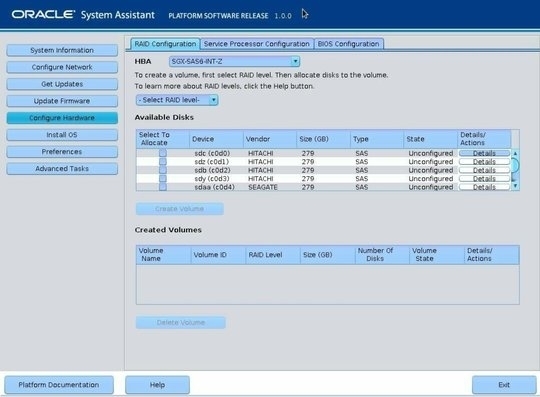540x397 pixels.
Task: Select SEAGATE vendor cell for sdaa
Action: click(x=263, y=187)
